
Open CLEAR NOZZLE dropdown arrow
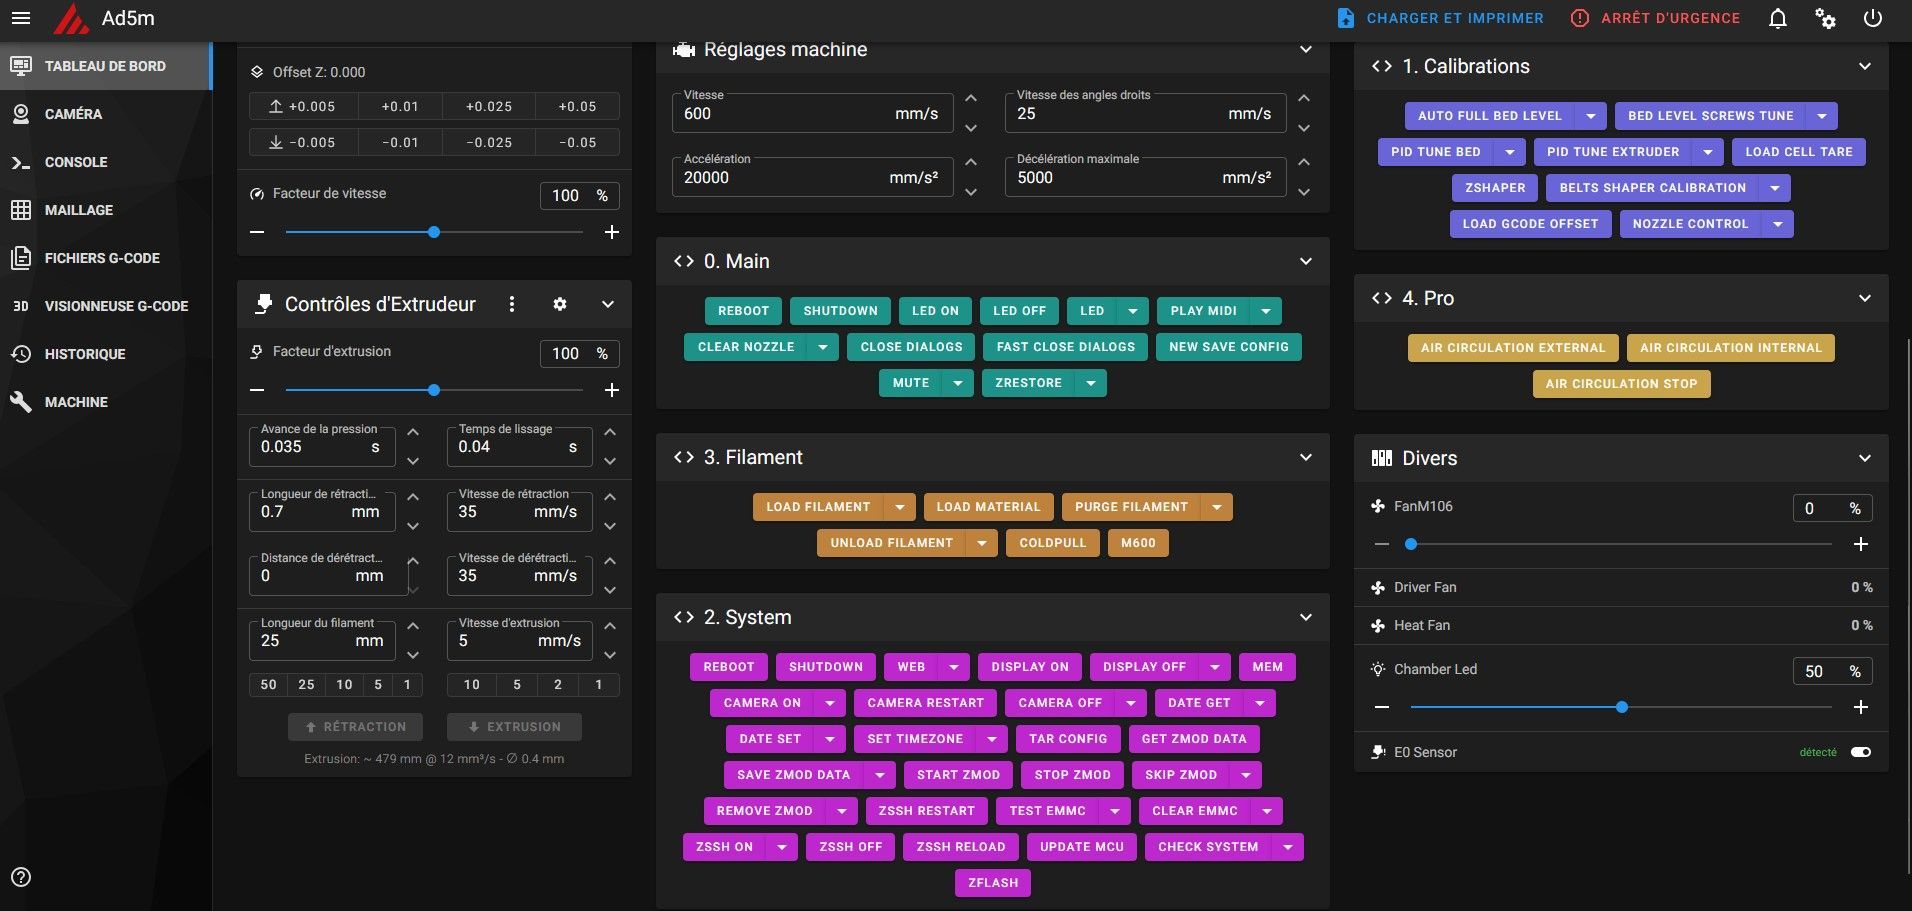pos(823,347)
